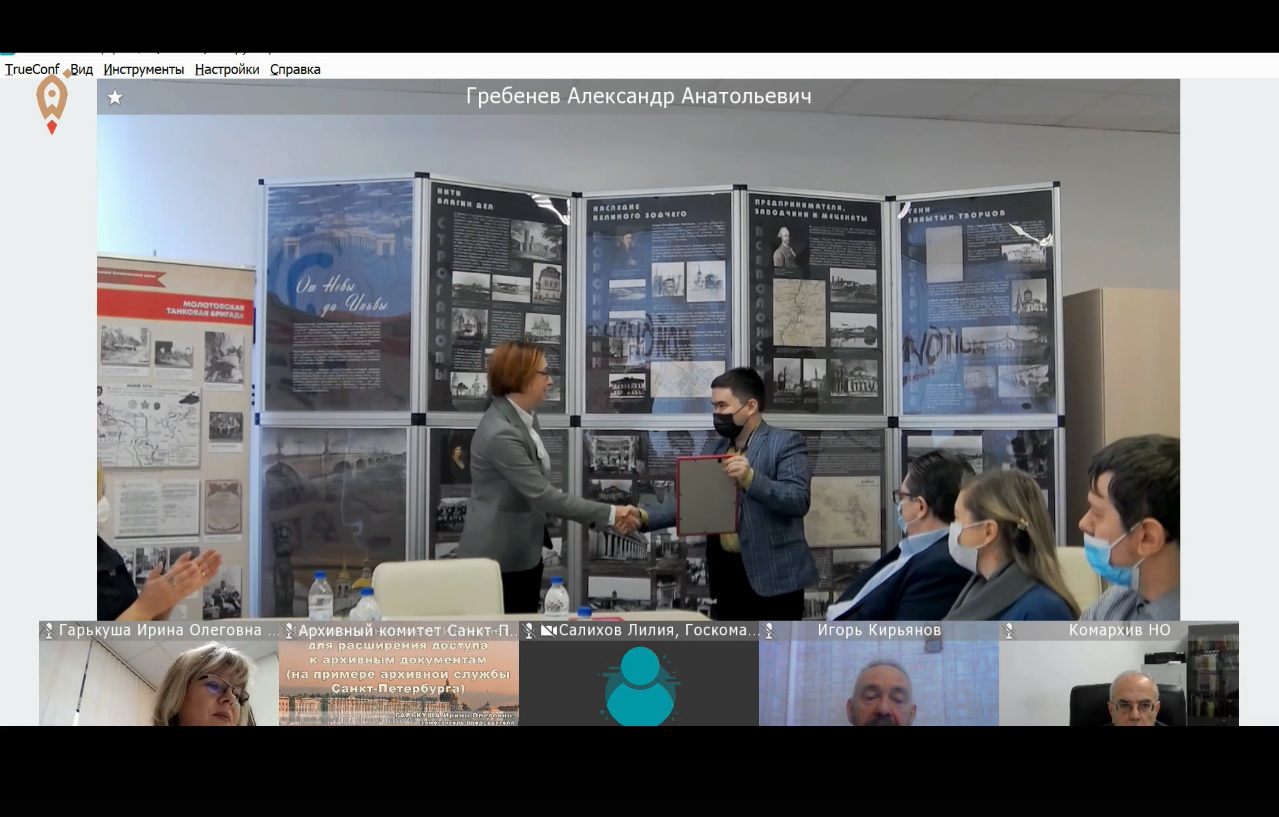Click the camera-off icon beside Салихов Лилия
This screenshot has width=1279, height=817.
coord(548,631)
